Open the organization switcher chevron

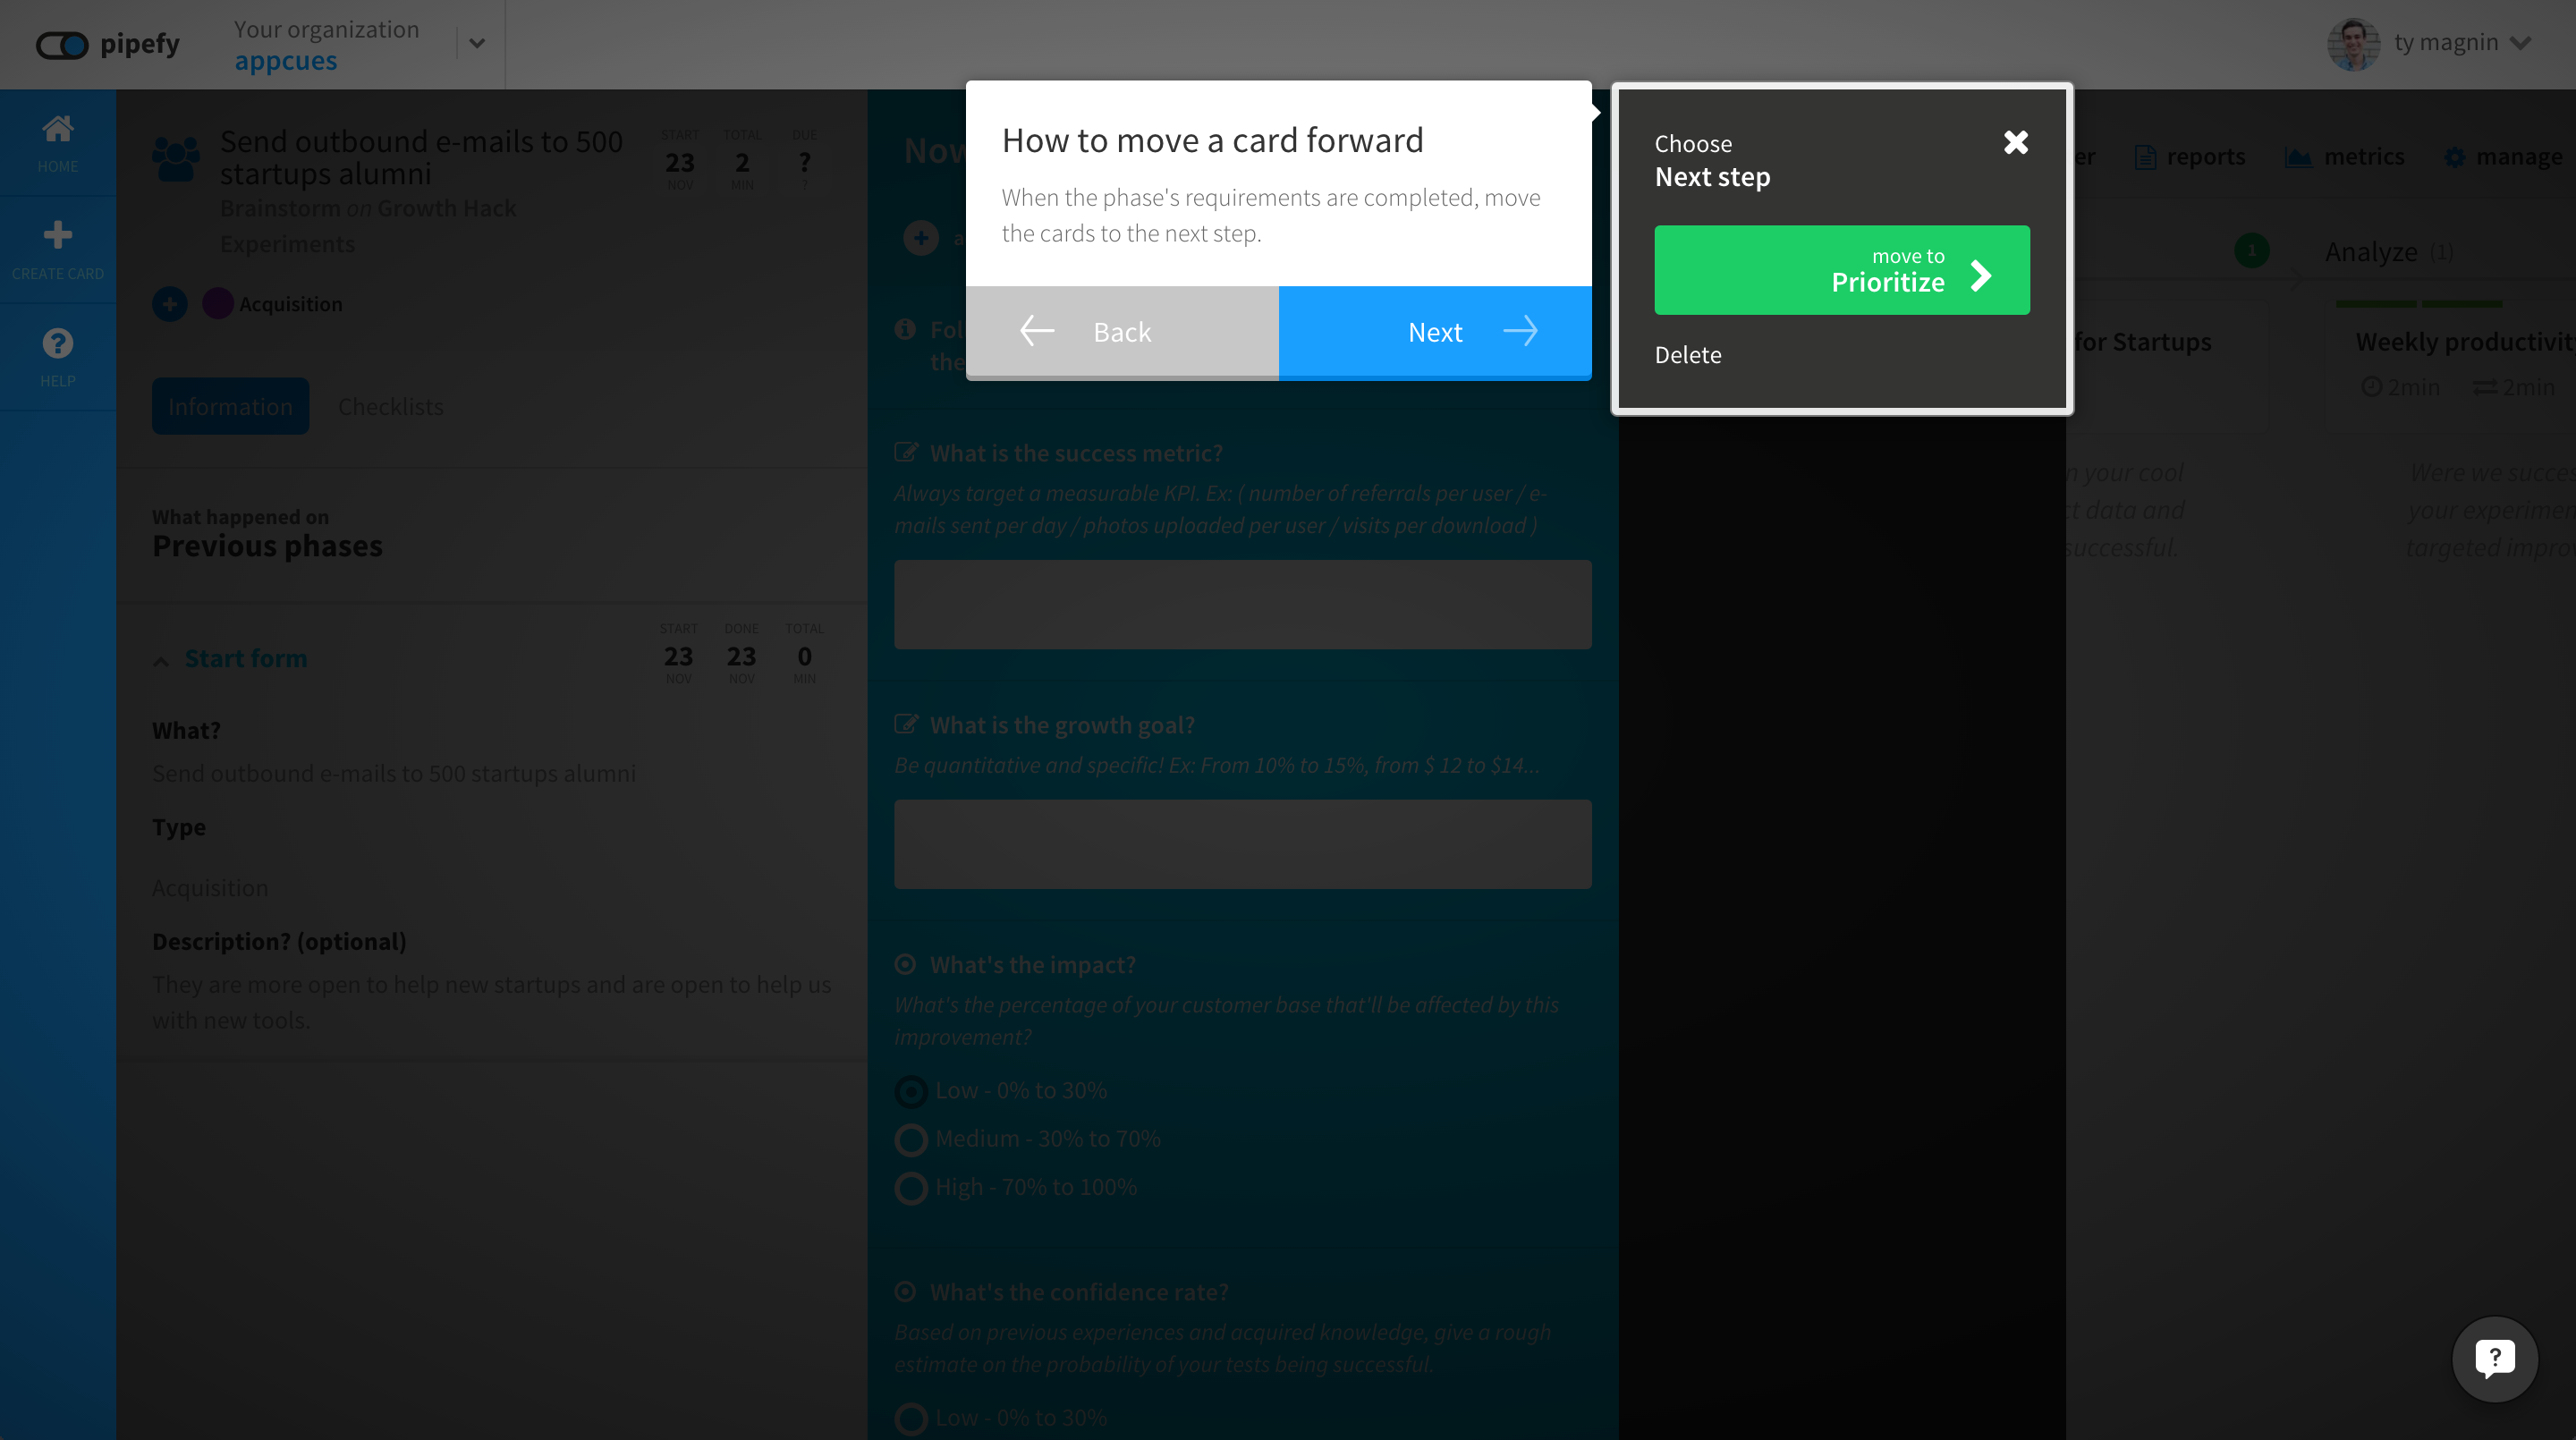tap(477, 43)
